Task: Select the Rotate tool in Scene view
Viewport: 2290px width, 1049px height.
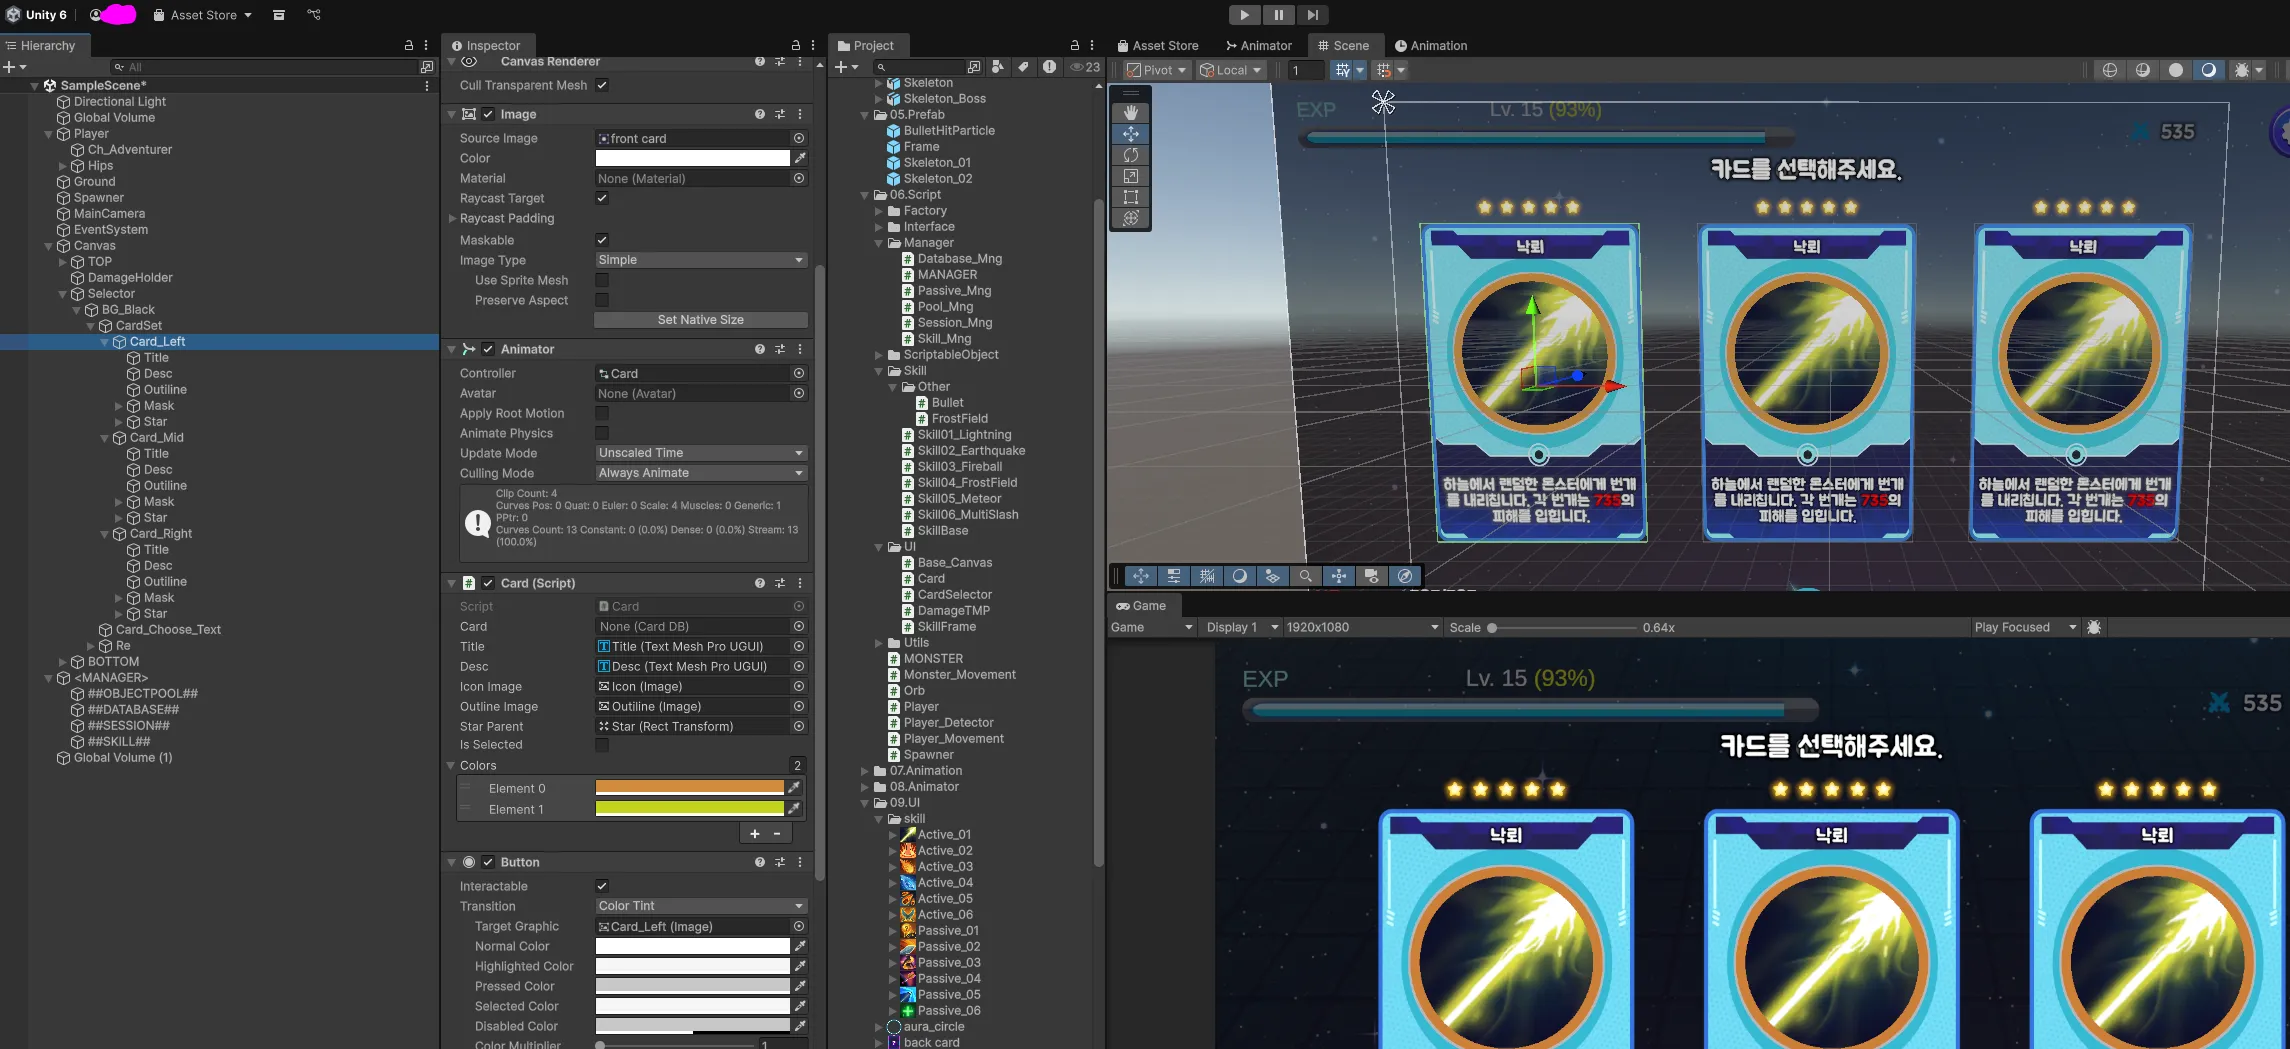Action: pyautogui.click(x=1131, y=155)
